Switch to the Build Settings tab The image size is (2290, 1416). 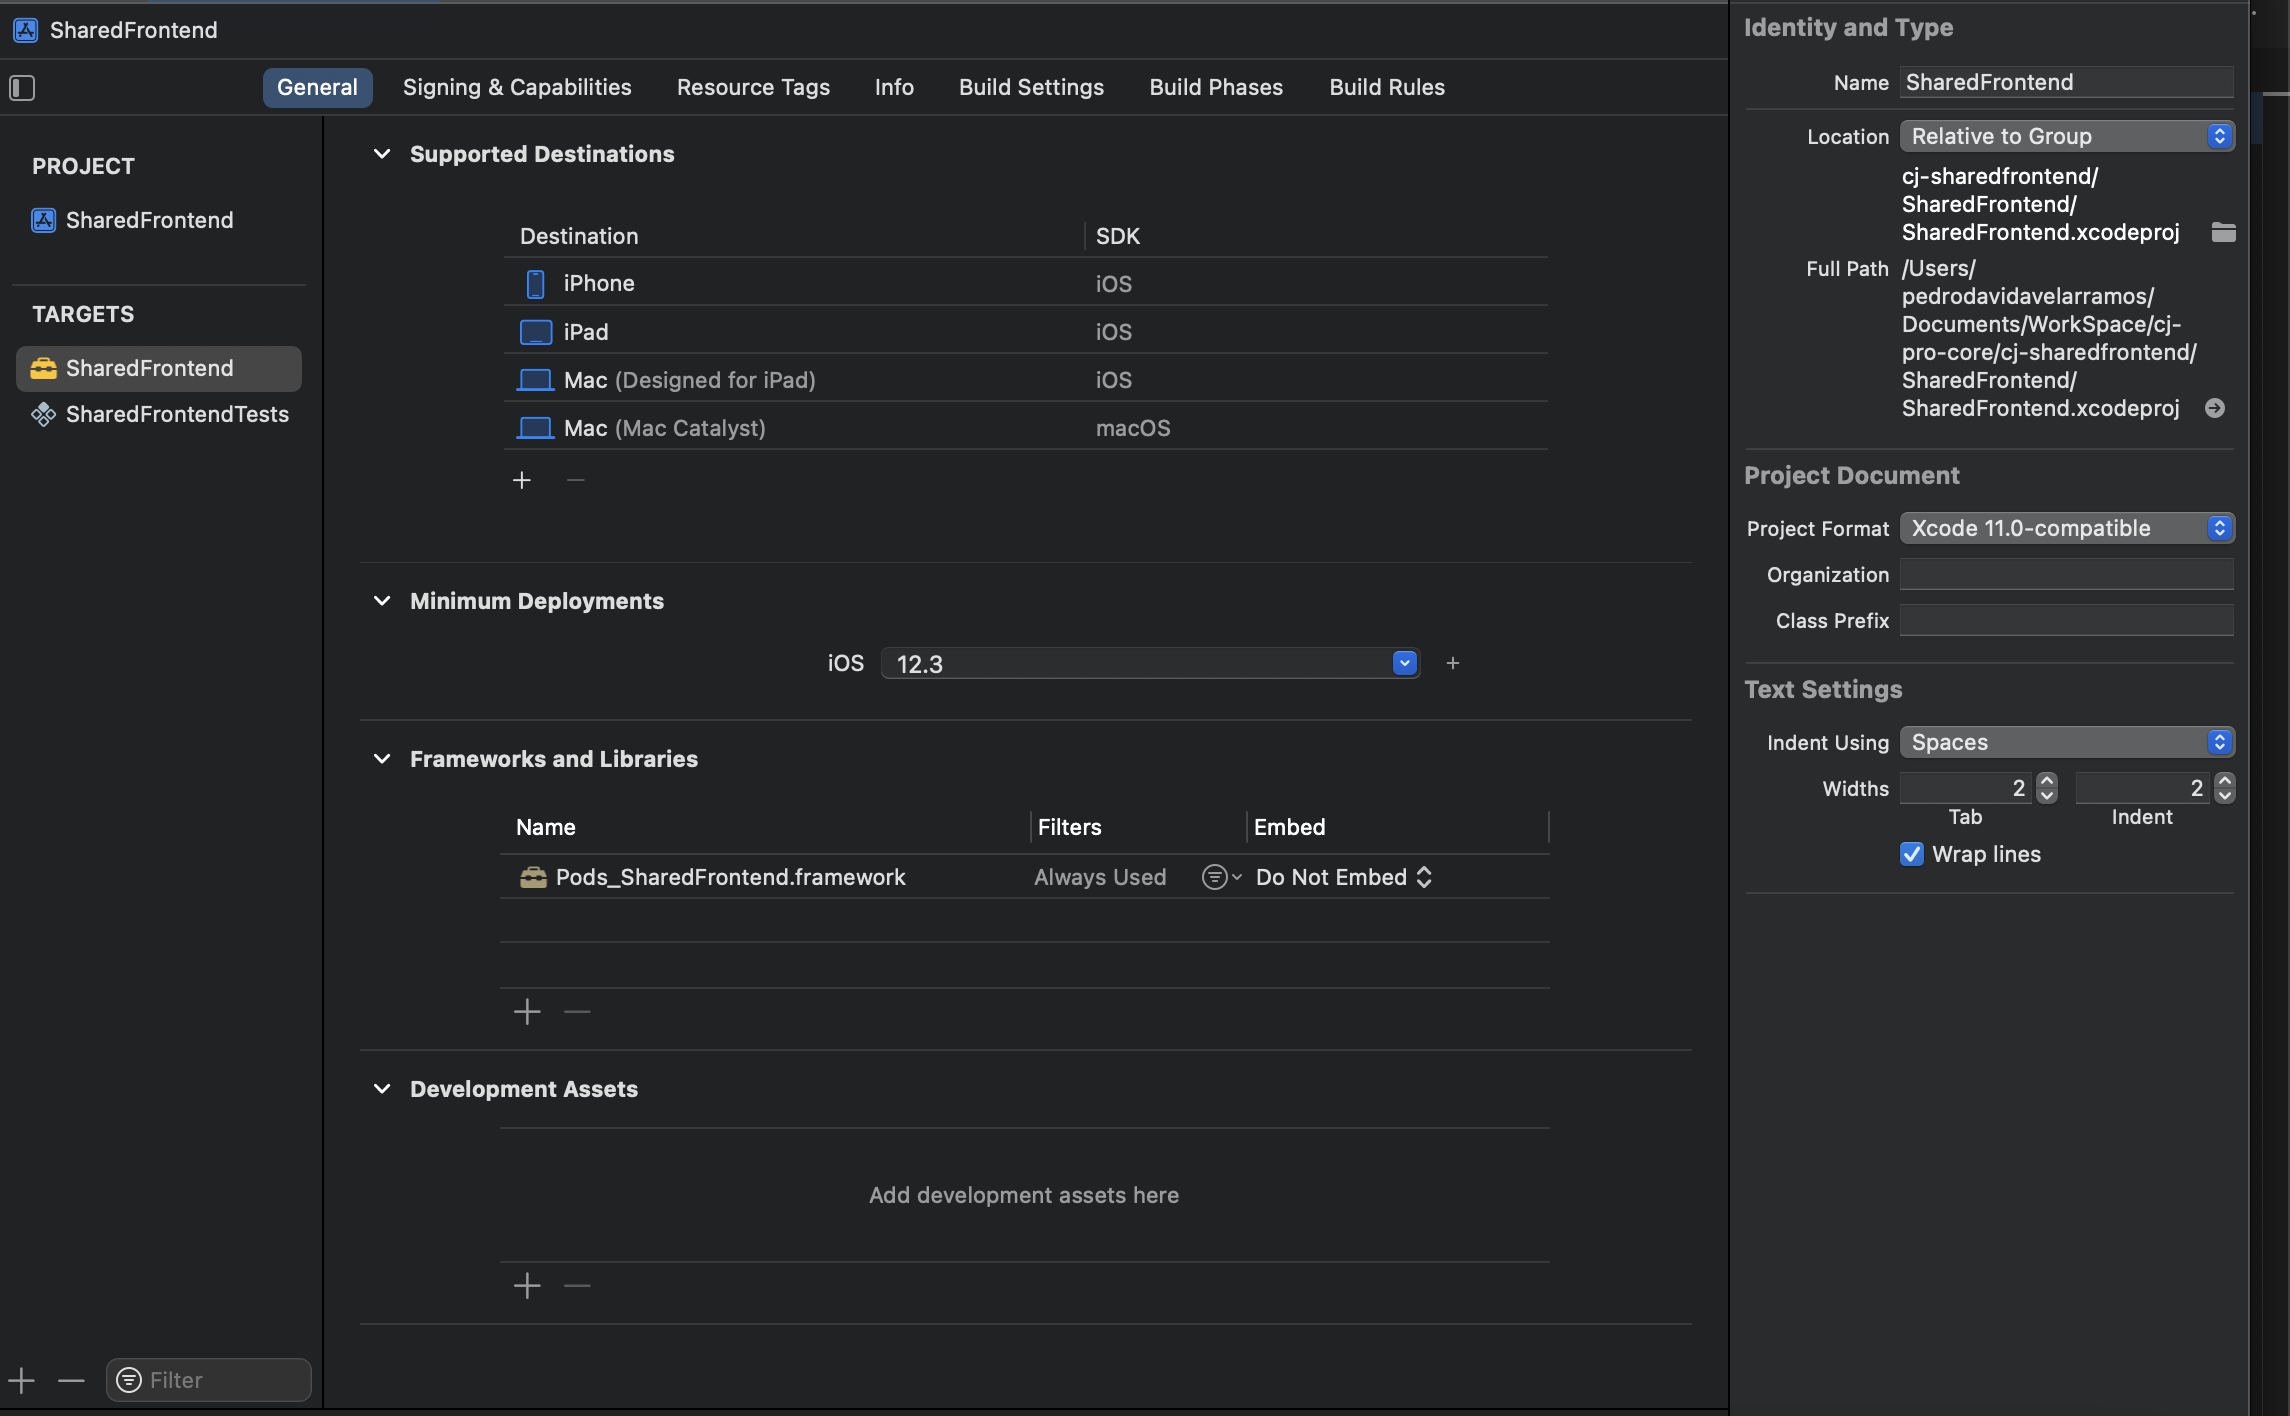[1031, 88]
